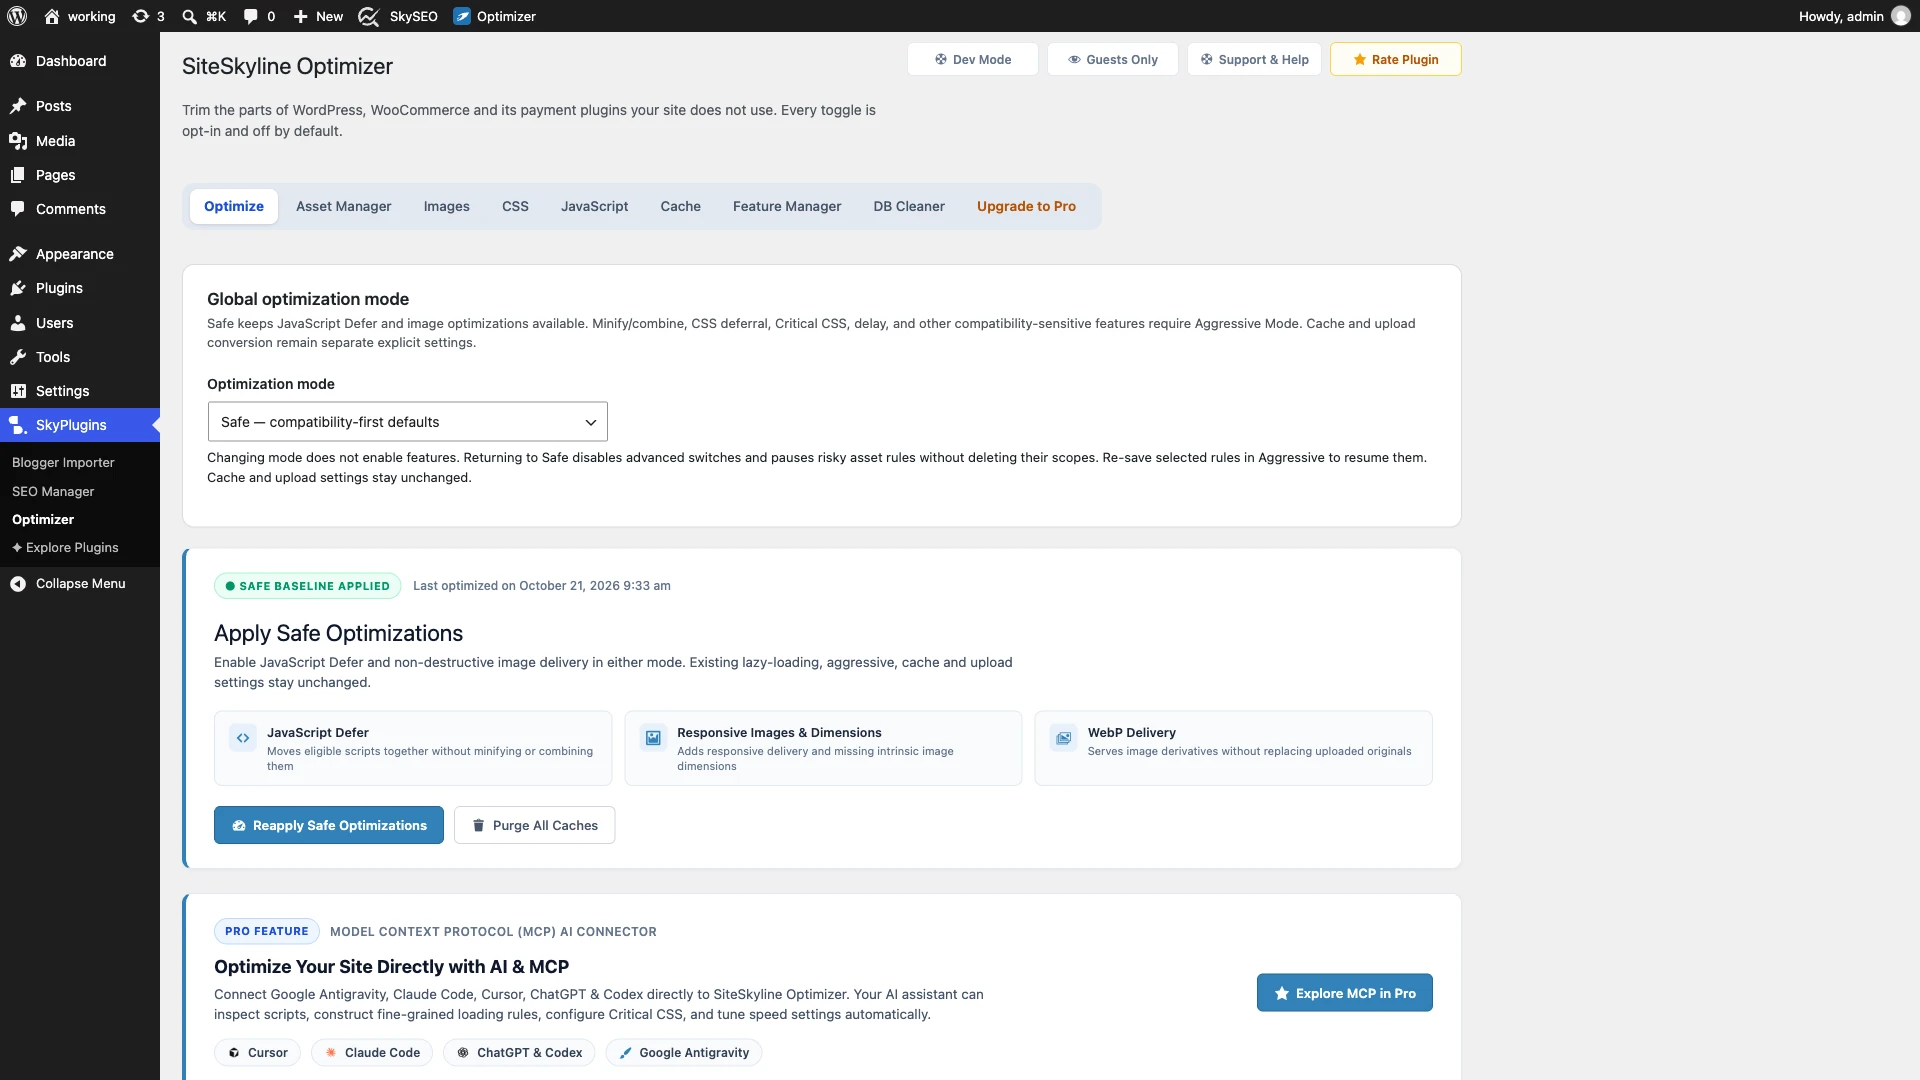Screen dimensions: 1920x1080
Task: Click the Google Antigravity chip
Action: click(683, 1052)
